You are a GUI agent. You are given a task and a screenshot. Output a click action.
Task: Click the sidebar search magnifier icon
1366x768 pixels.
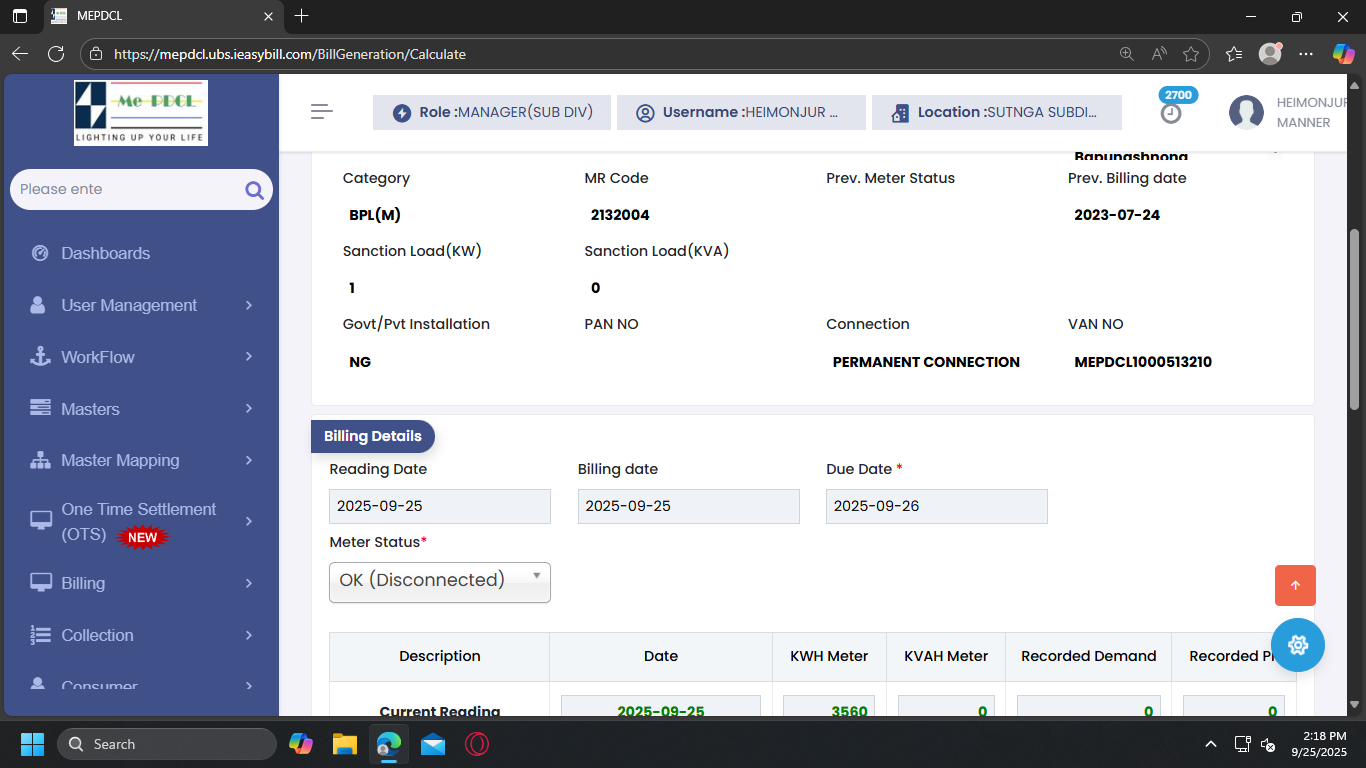pos(254,190)
